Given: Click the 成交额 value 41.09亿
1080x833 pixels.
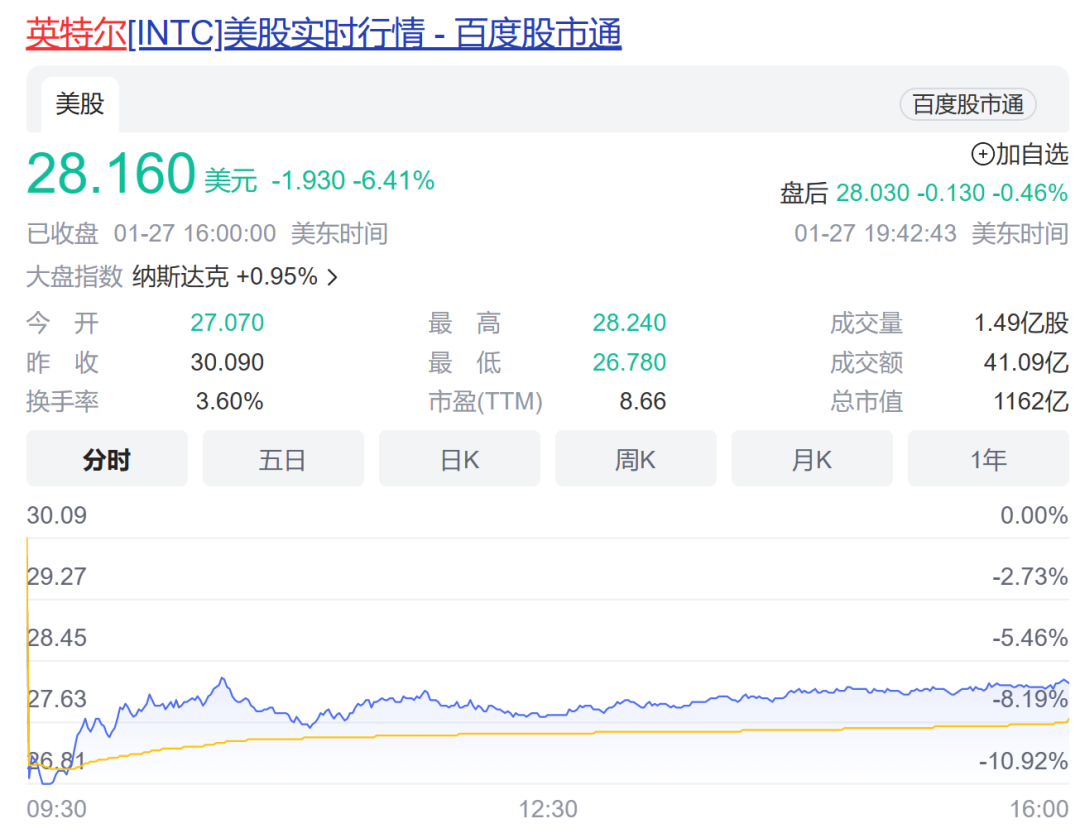Looking at the screenshot, I should tap(1026, 362).
